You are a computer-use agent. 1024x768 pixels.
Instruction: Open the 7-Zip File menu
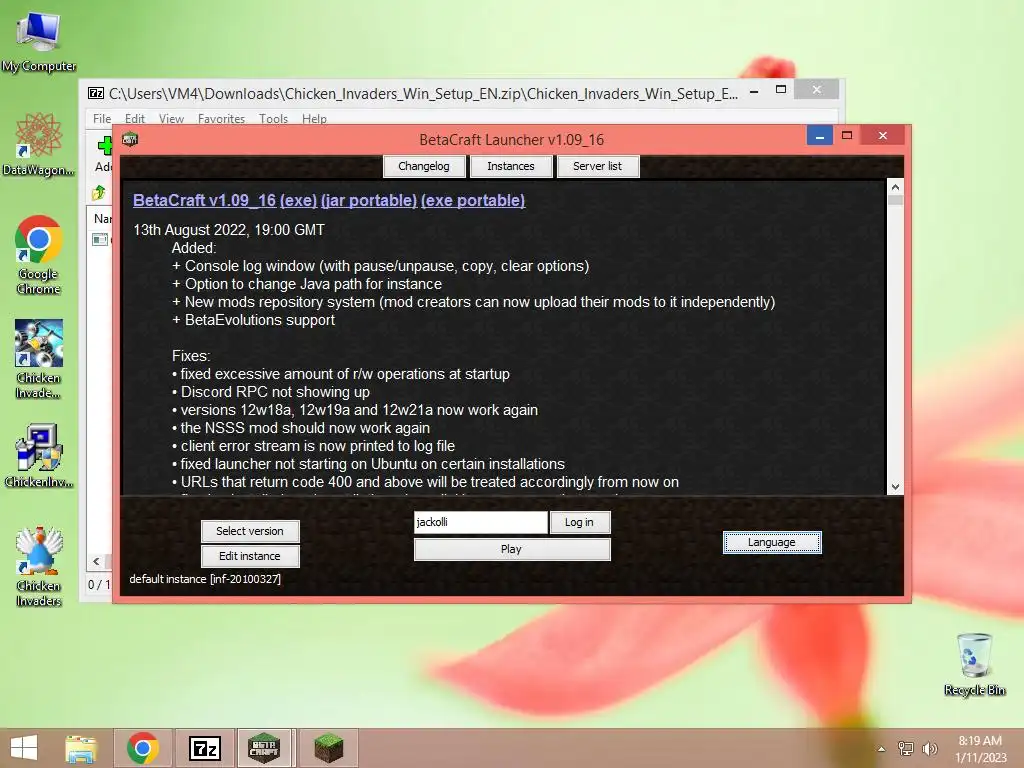tap(102, 119)
